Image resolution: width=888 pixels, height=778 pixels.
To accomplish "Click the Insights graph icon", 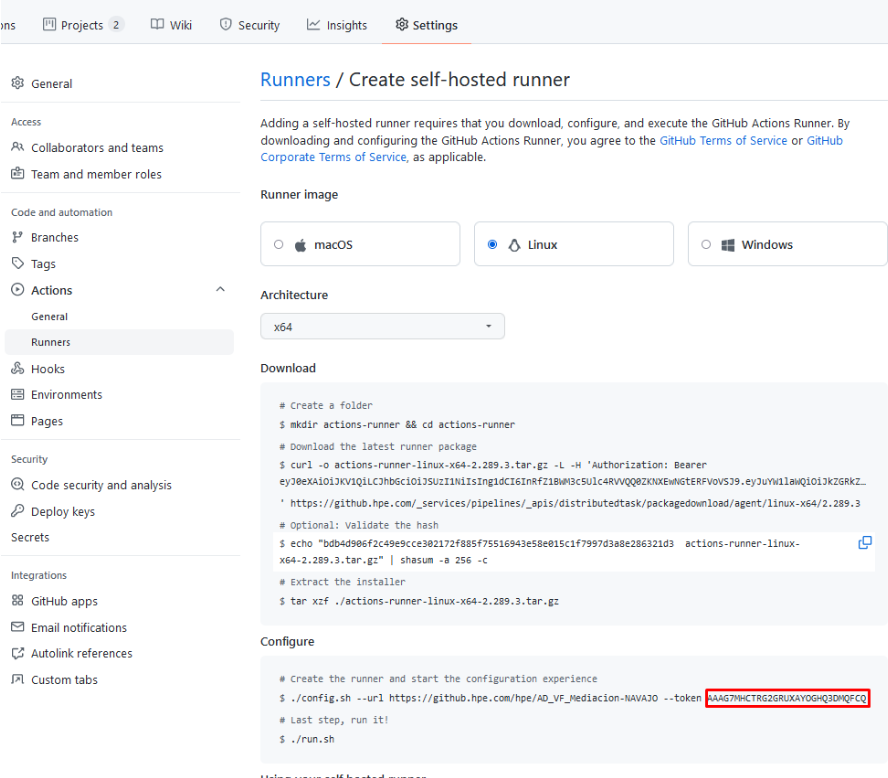I will [313, 24].
